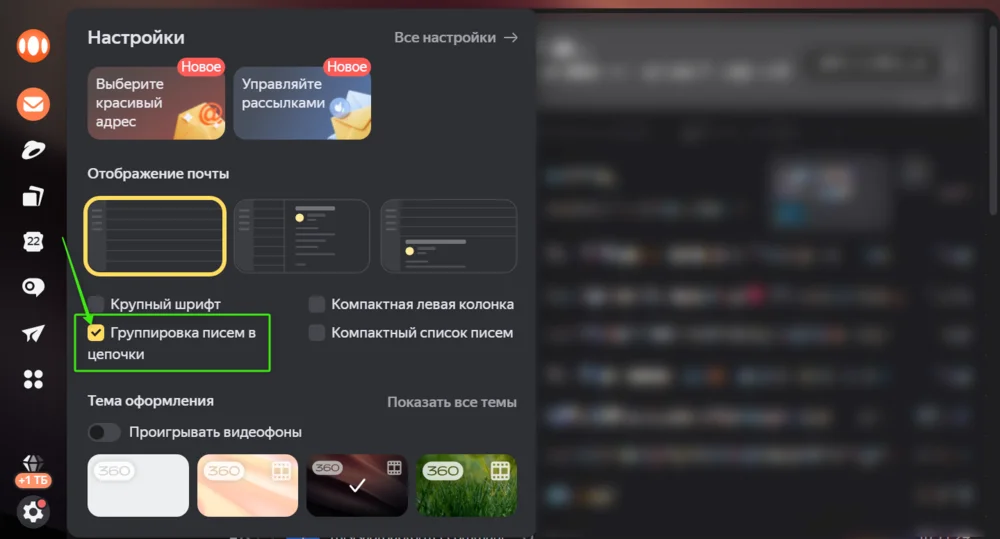Open the Disk icon in sidebar
The image size is (1000, 539).
pyautogui.click(x=33, y=151)
